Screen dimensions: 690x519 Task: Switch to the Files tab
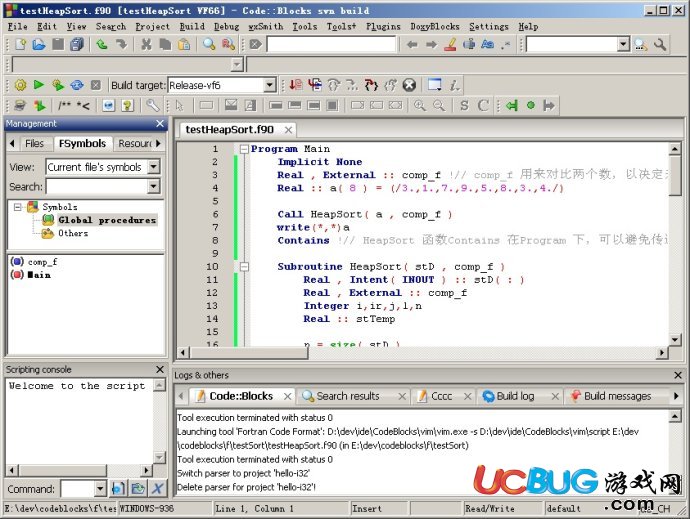click(x=34, y=144)
